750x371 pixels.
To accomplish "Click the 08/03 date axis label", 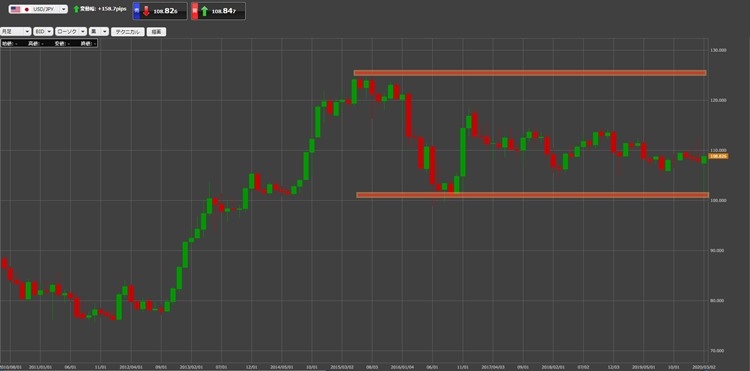I will (372, 368).
